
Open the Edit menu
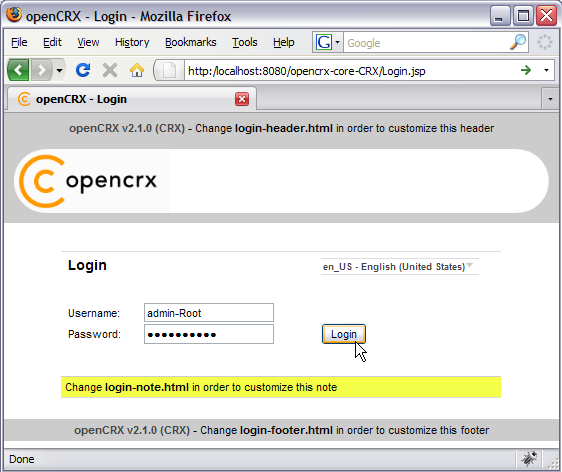(52, 42)
